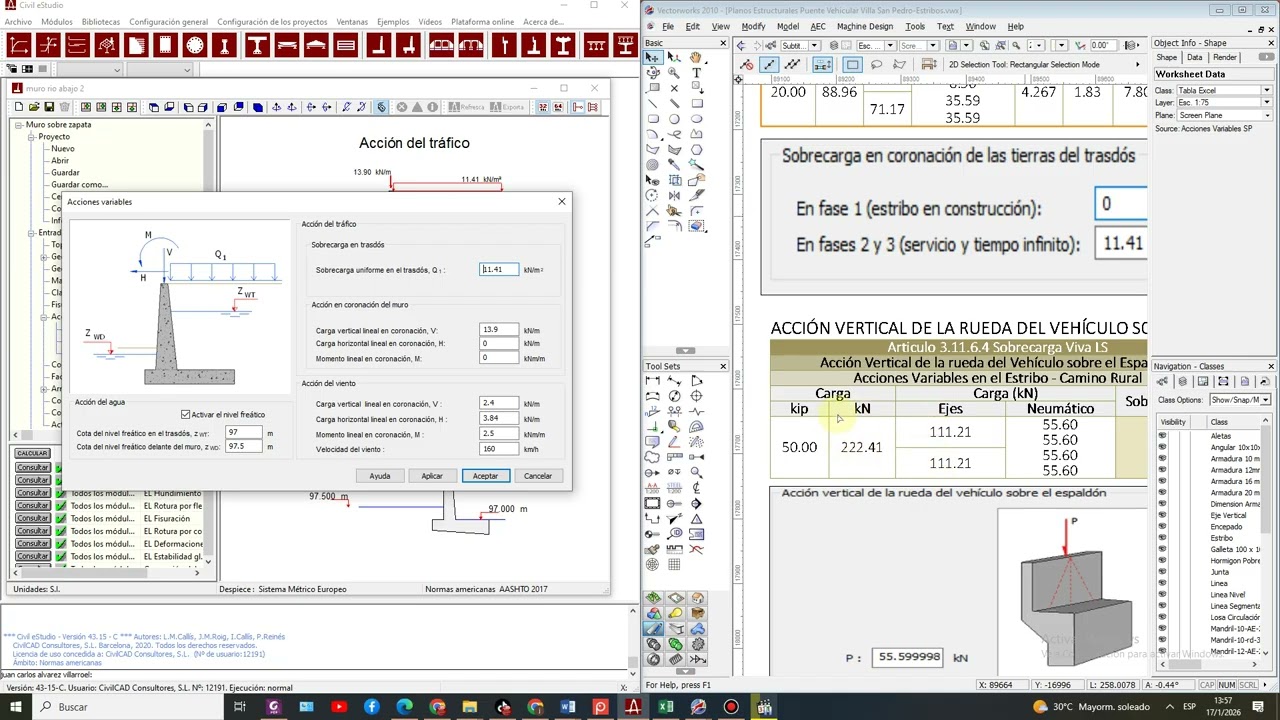This screenshot has width=1280, height=720.
Task: Switch to the Data tab in Object Info
Action: pos(1195,58)
